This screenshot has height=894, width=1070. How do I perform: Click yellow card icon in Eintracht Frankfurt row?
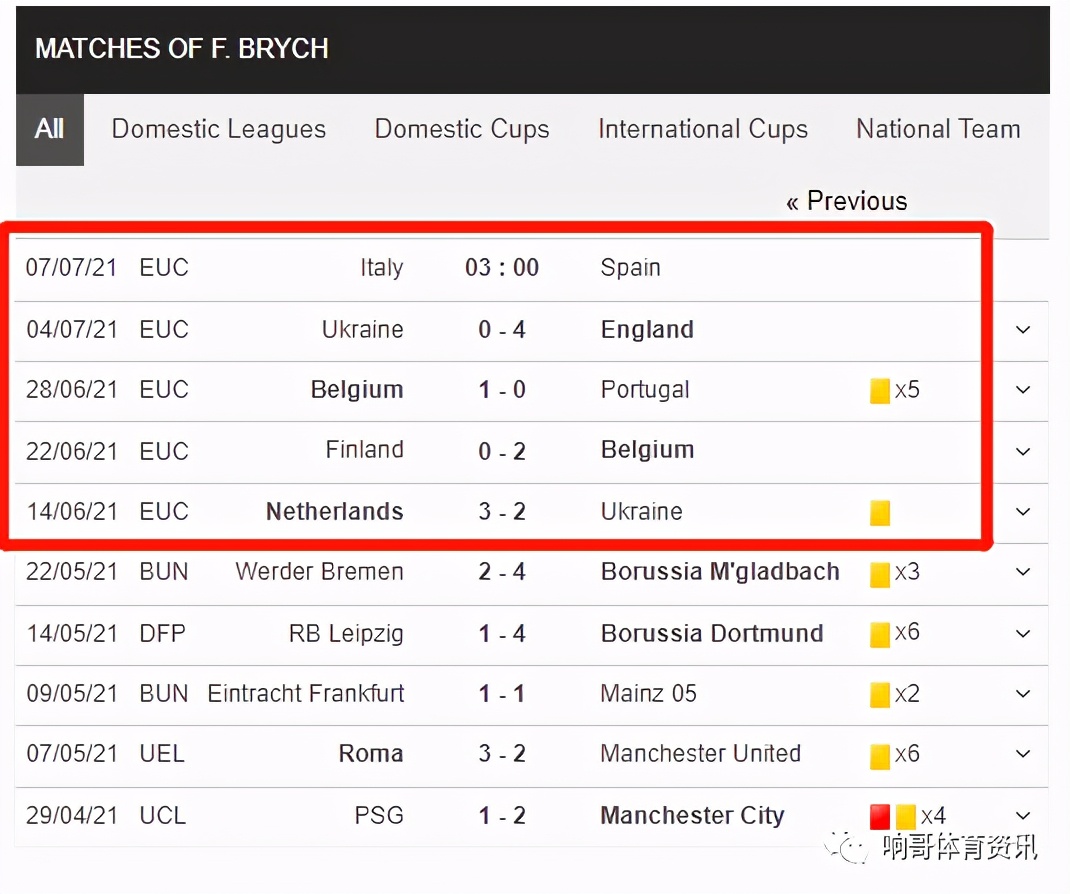880,695
